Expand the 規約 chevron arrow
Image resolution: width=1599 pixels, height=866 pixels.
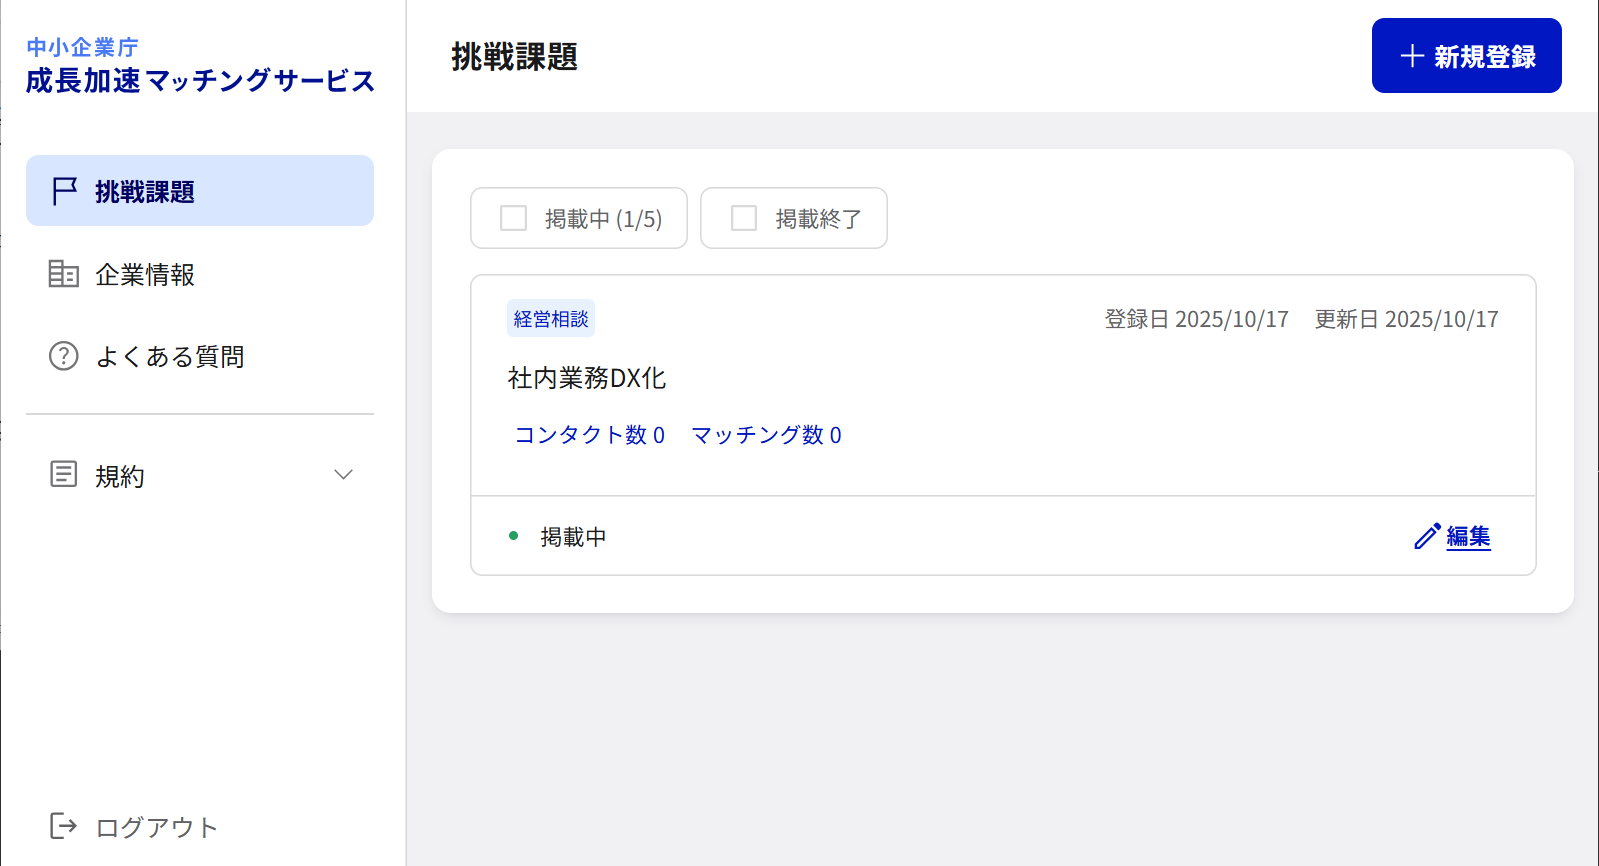pos(343,475)
